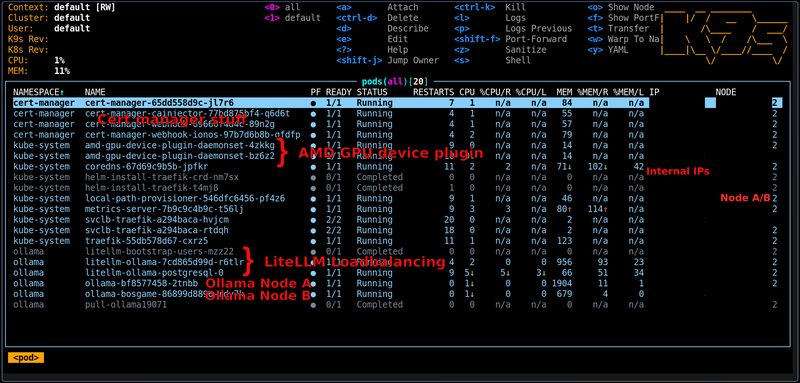Click the port-forward dot in the litellm-ollama-postgresql-0 row
The height and width of the screenshot is (383, 800).
313,273
